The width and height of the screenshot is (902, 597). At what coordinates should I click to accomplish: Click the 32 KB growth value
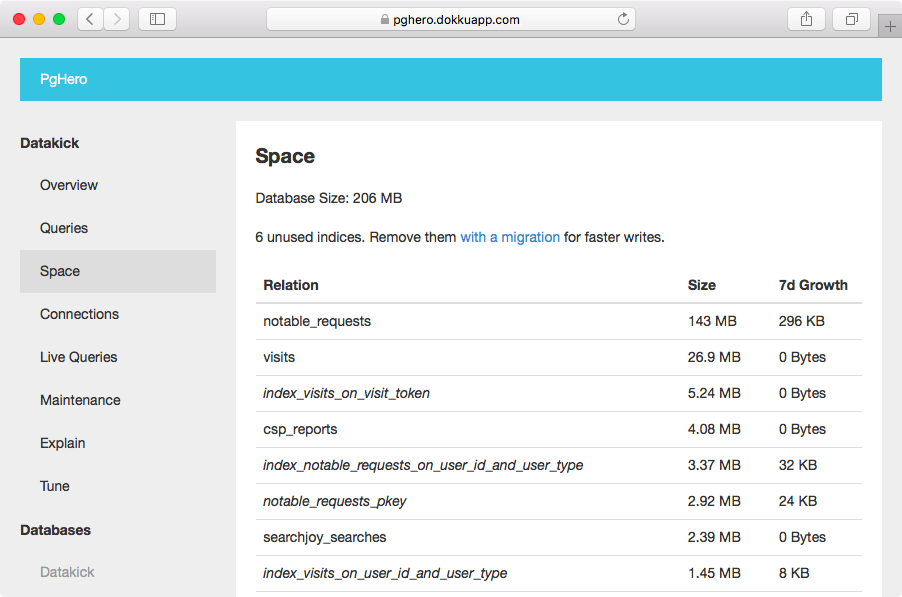797,465
